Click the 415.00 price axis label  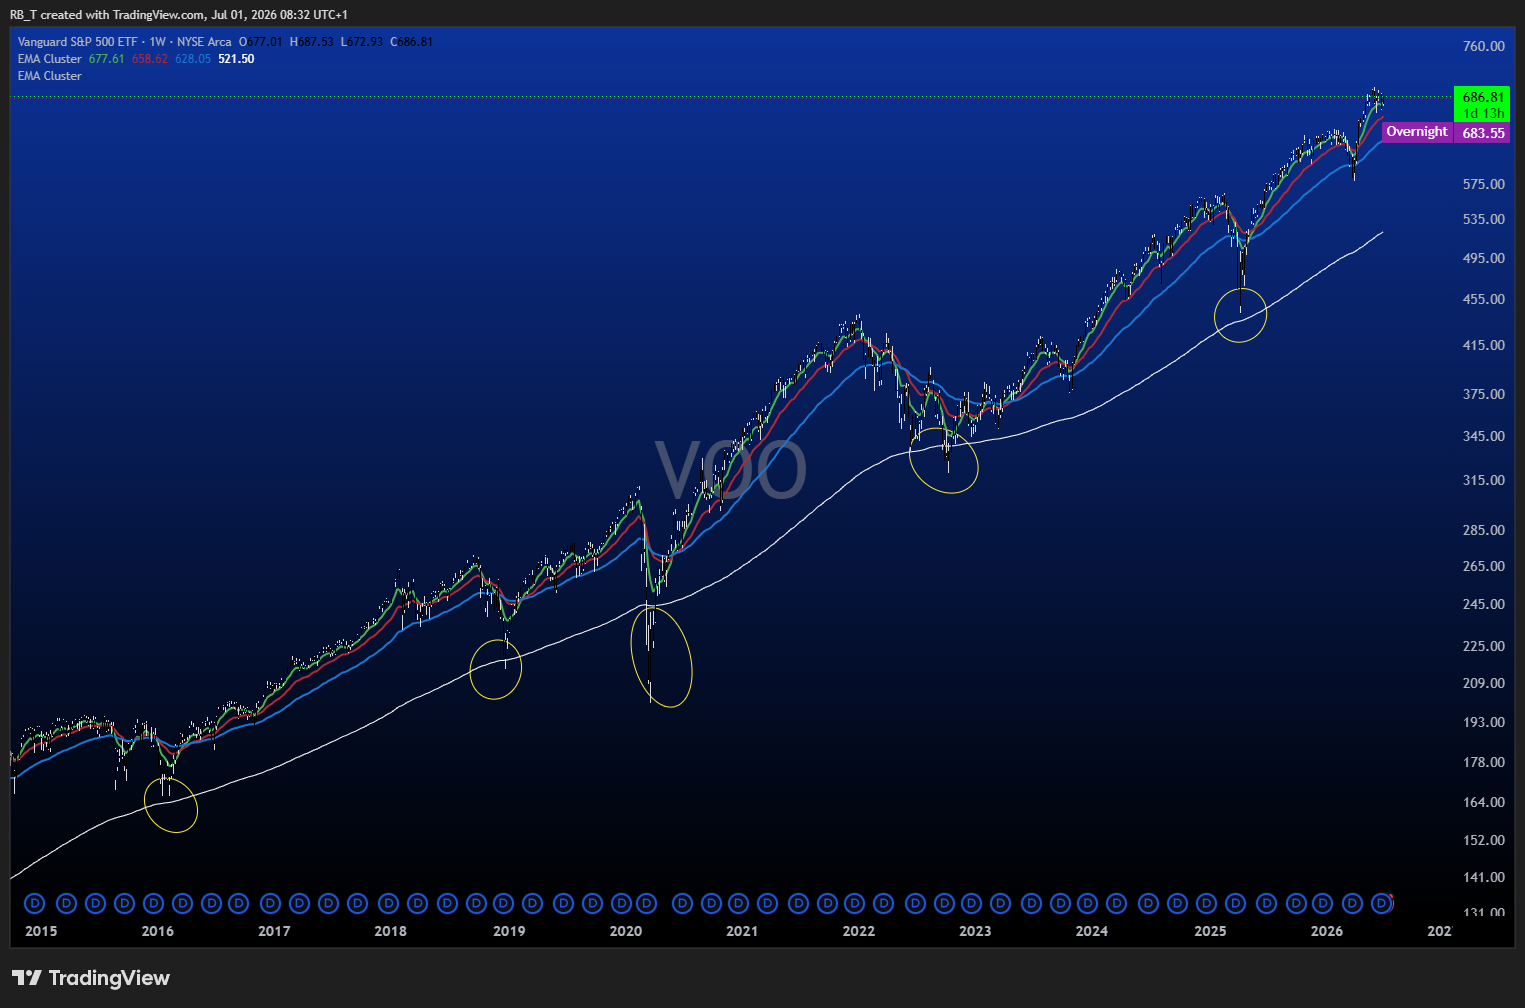pyautogui.click(x=1483, y=345)
